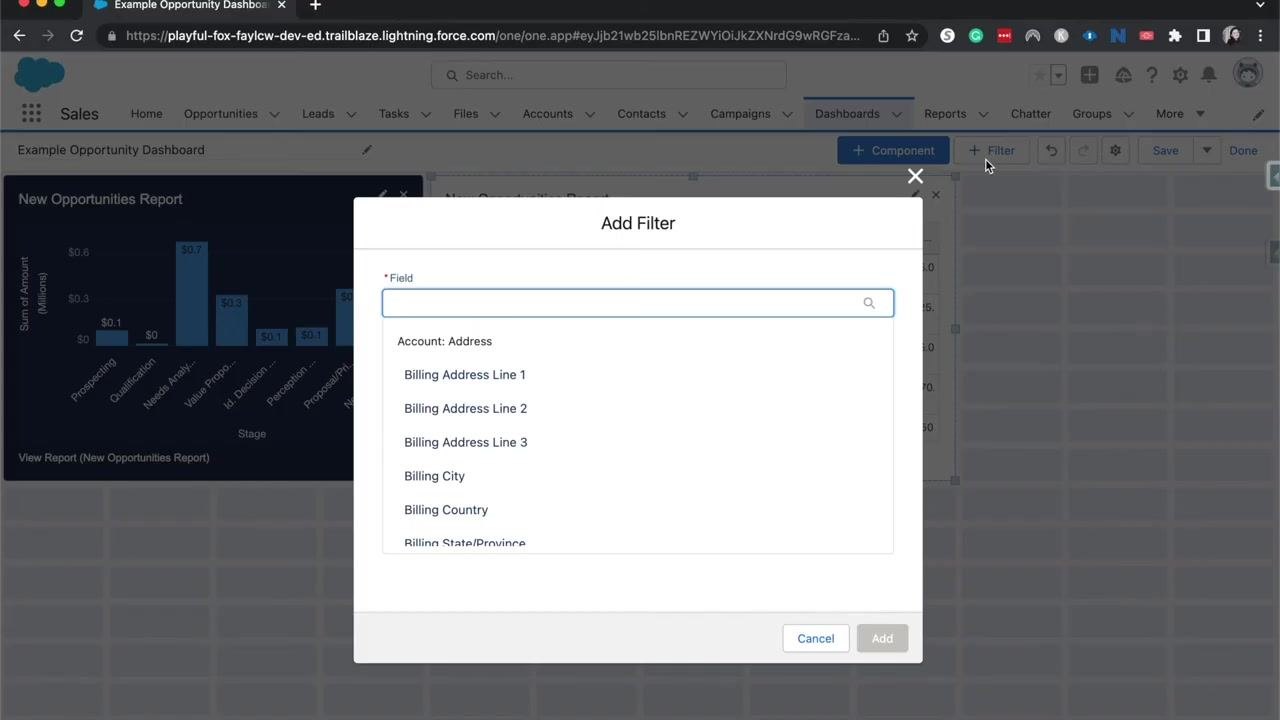
Task: Open the browser Extensions puzzle icon
Action: (1175, 36)
